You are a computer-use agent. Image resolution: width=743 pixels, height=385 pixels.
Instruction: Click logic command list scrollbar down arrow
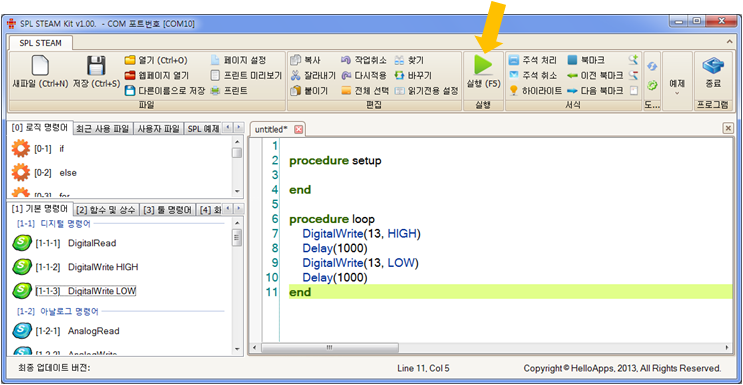coord(237,191)
